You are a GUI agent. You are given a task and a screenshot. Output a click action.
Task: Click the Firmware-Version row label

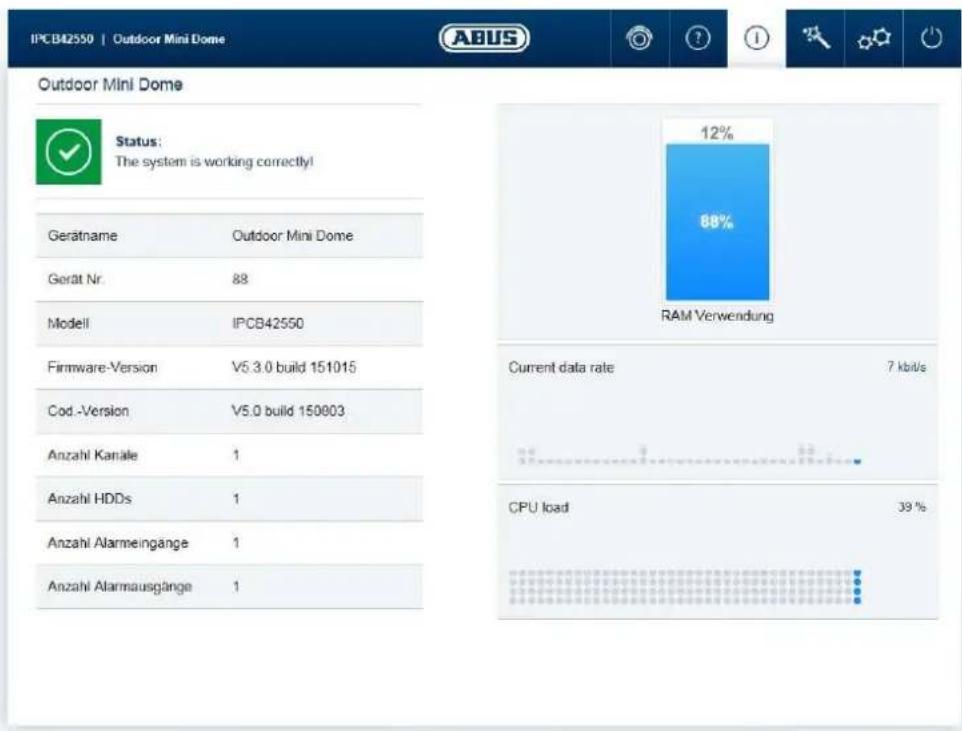click(x=102, y=367)
